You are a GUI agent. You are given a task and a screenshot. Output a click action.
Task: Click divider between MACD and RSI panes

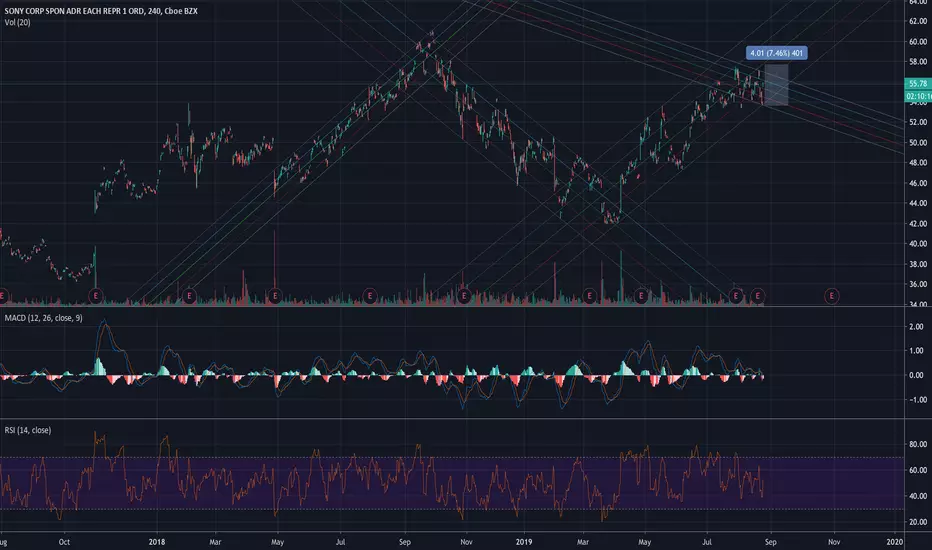(452, 419)
